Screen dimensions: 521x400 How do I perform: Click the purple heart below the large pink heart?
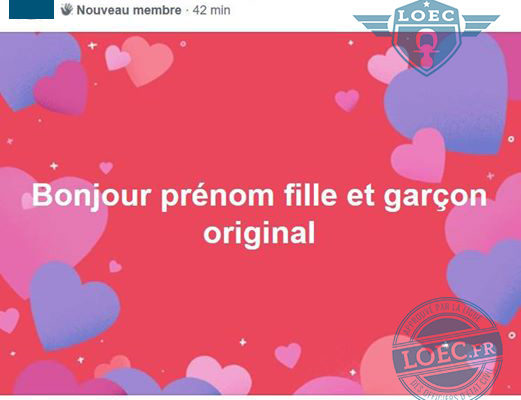[73, 305]
